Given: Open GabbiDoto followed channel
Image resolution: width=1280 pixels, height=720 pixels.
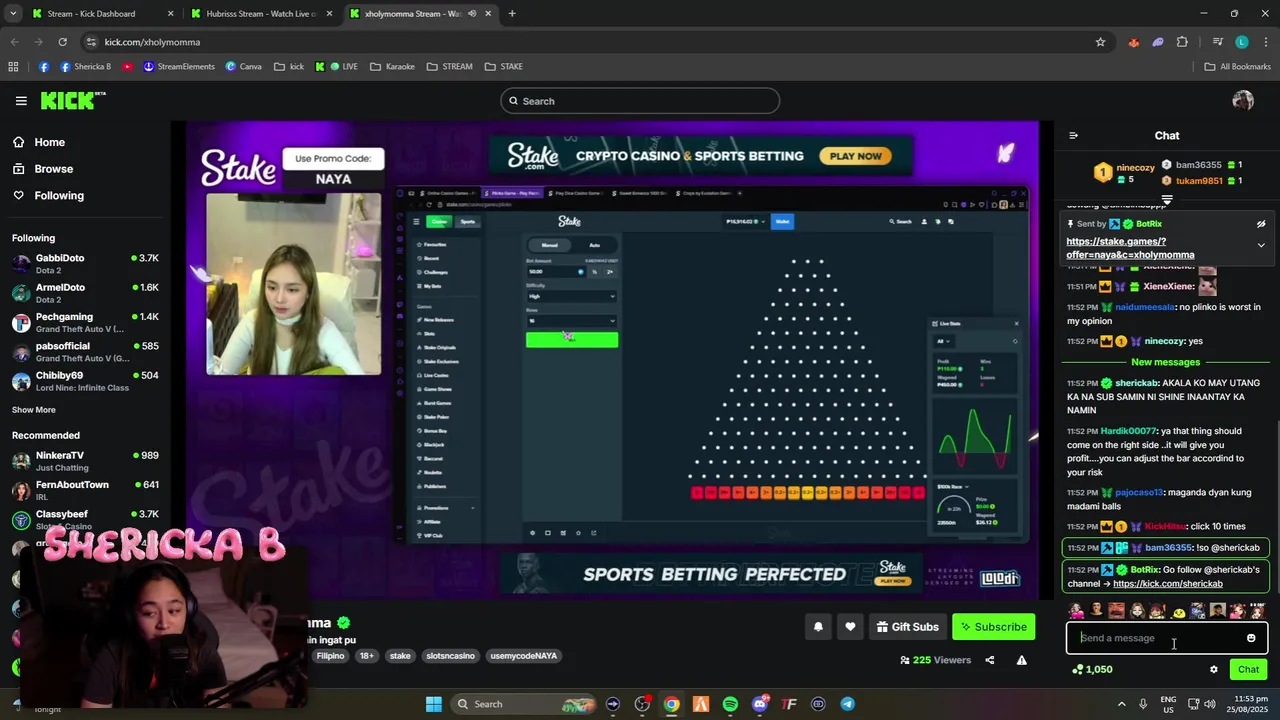Looking at the screenshot, I should pyautogui.click(x=85, y=264).
